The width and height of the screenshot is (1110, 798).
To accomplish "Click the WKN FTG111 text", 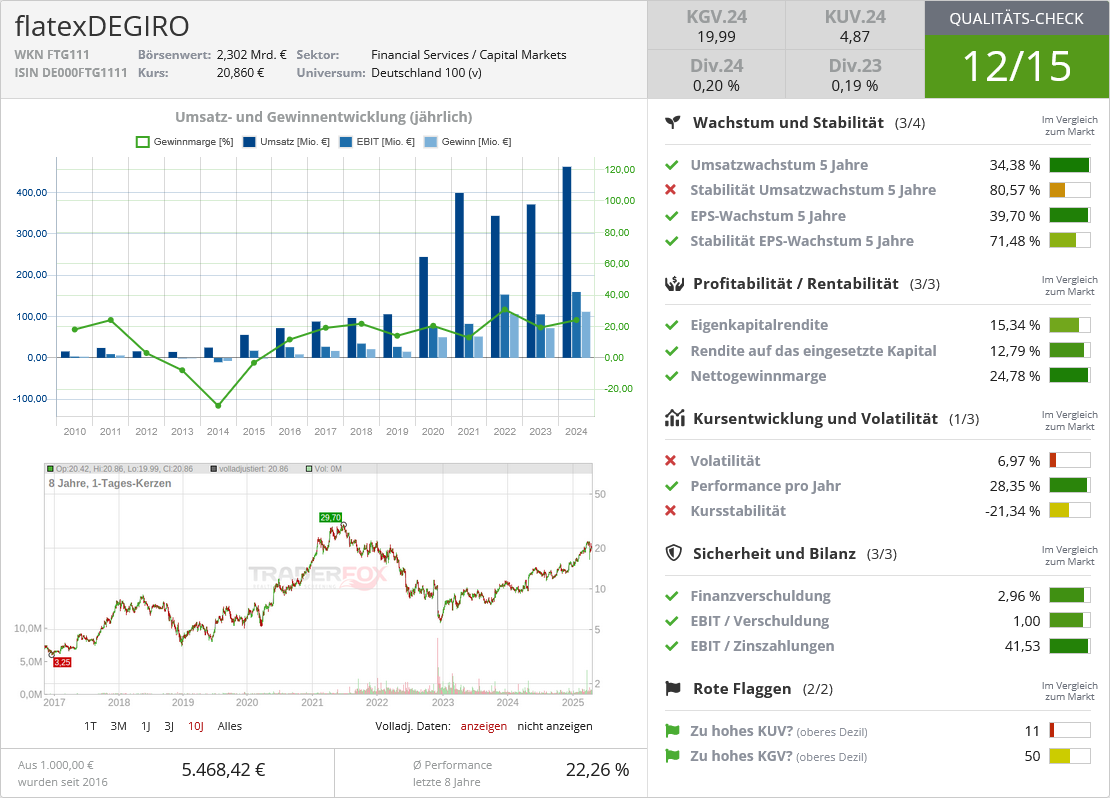I will [52, 55].
